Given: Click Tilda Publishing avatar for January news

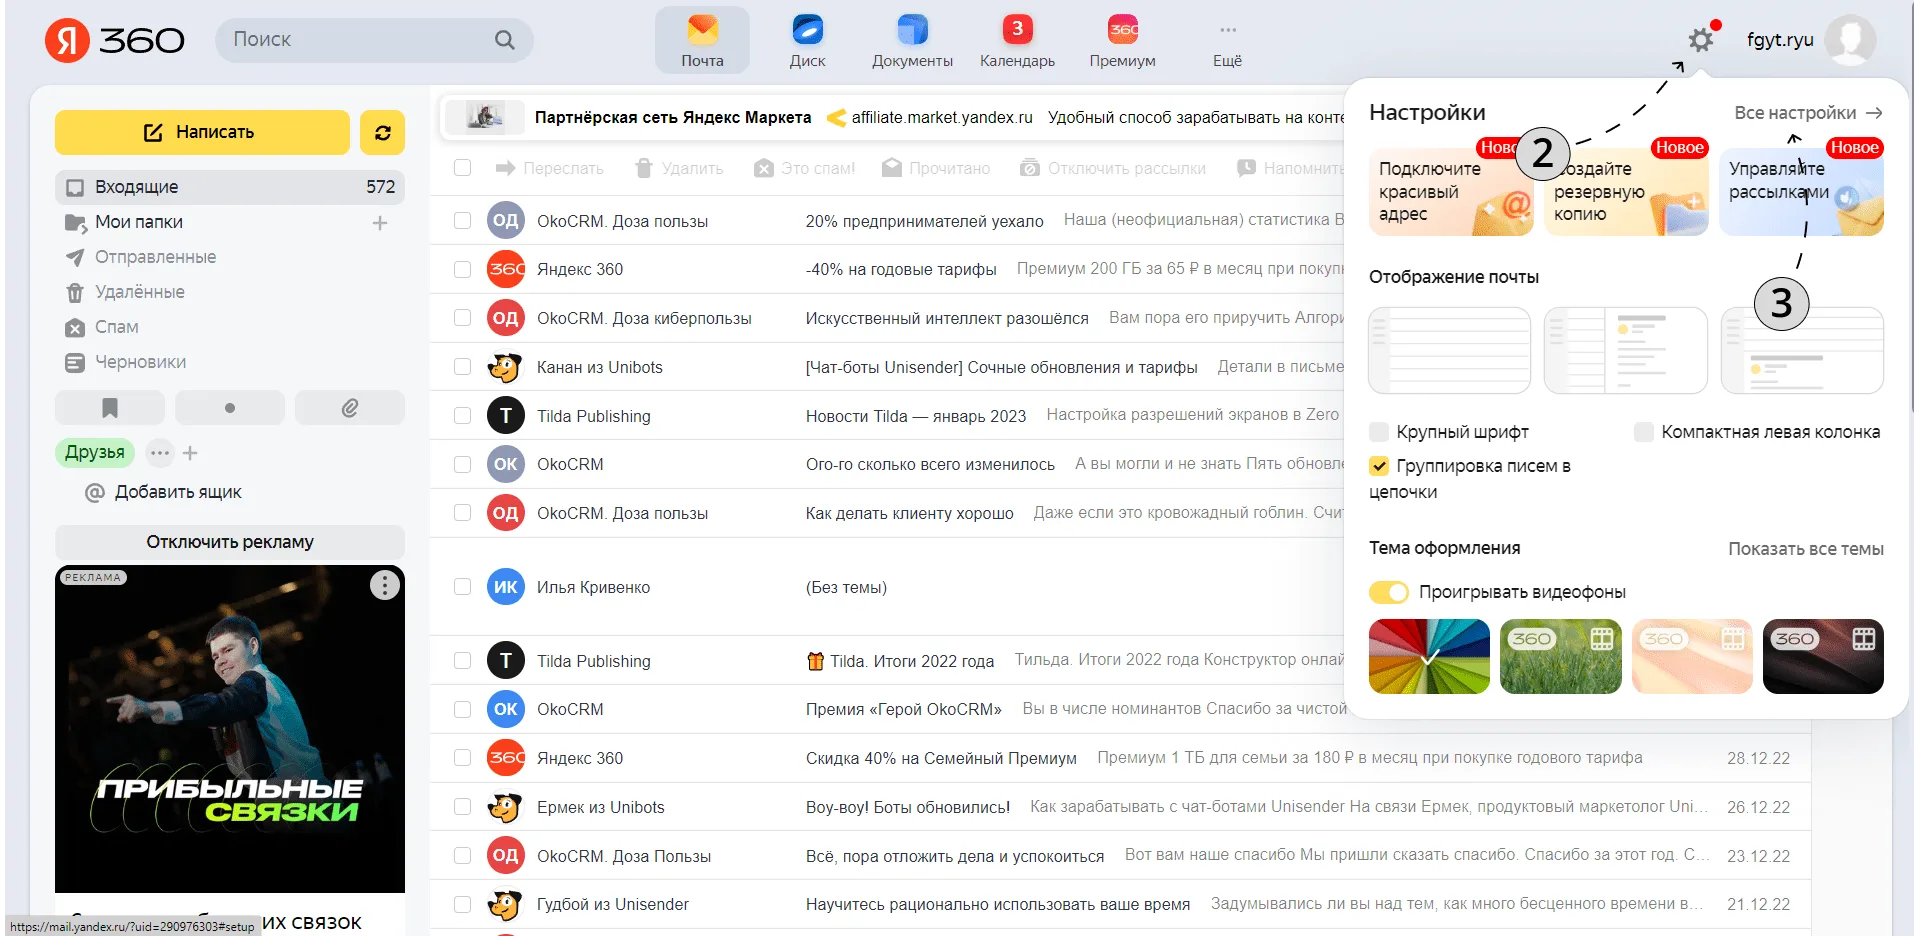Looking at the screenshot, I should [x=506, y=416].
